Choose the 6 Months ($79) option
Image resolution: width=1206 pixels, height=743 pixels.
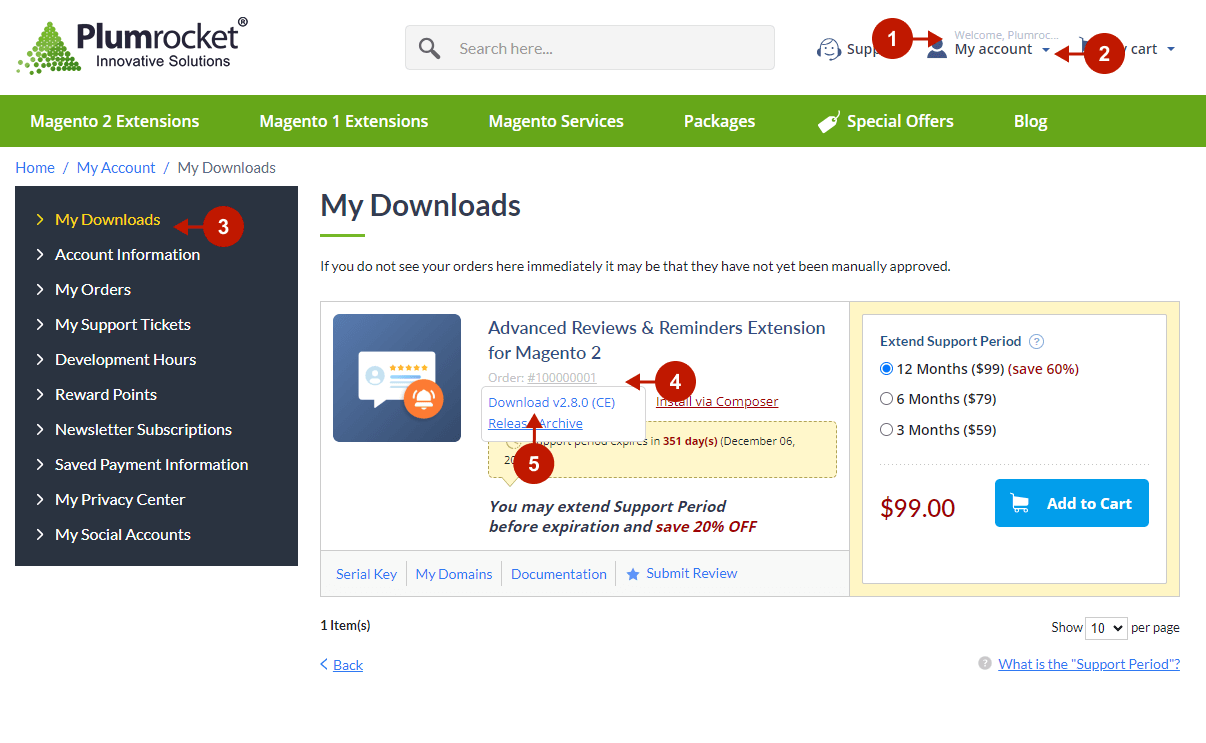pos(885,398)
